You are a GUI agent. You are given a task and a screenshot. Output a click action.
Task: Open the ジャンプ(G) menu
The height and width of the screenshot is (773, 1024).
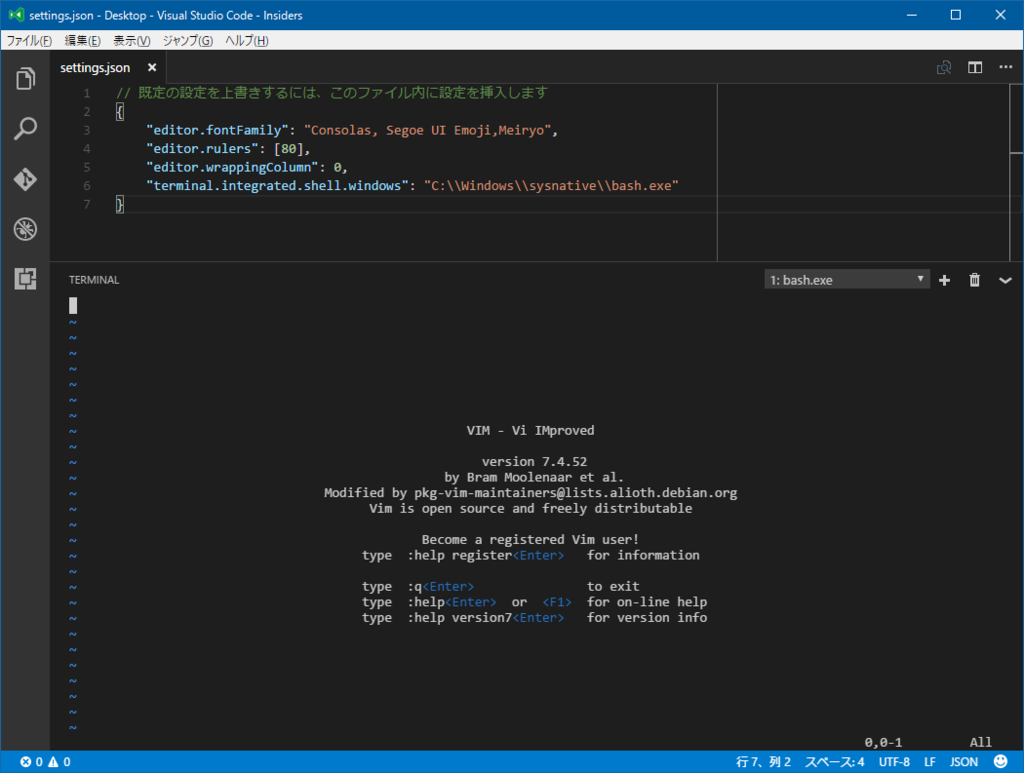[187, 40]
